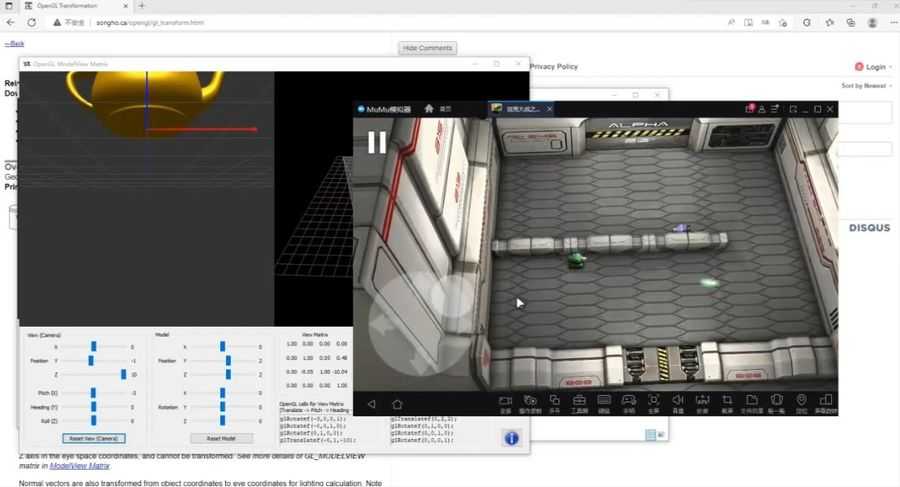The width and height of the screenshot is (900, 487).
Task: Open a new browser tab
Action: 141,6
